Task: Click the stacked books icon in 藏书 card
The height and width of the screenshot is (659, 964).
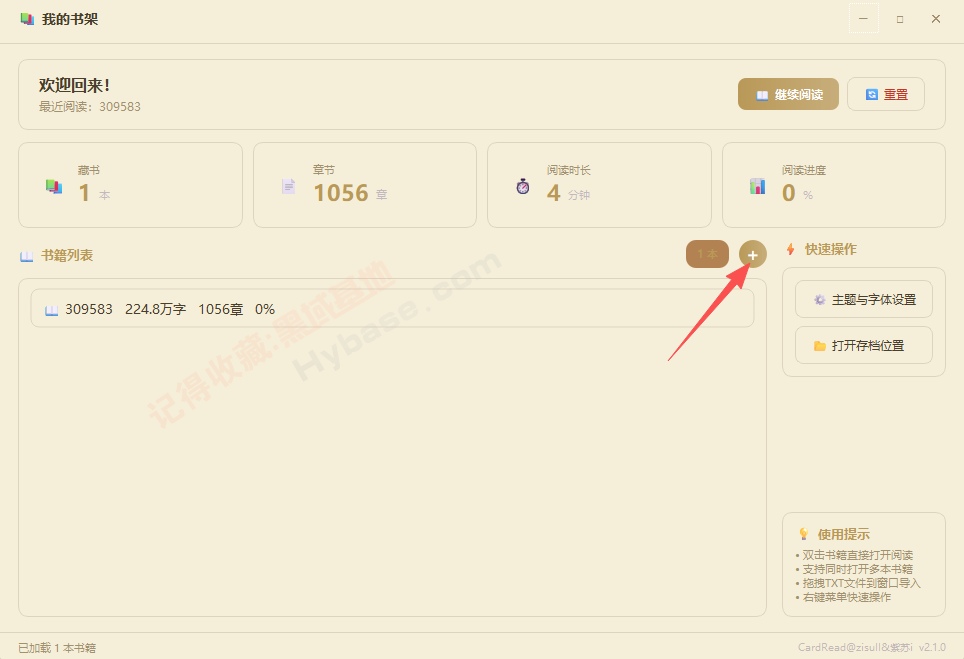Action: pos(54,186)
